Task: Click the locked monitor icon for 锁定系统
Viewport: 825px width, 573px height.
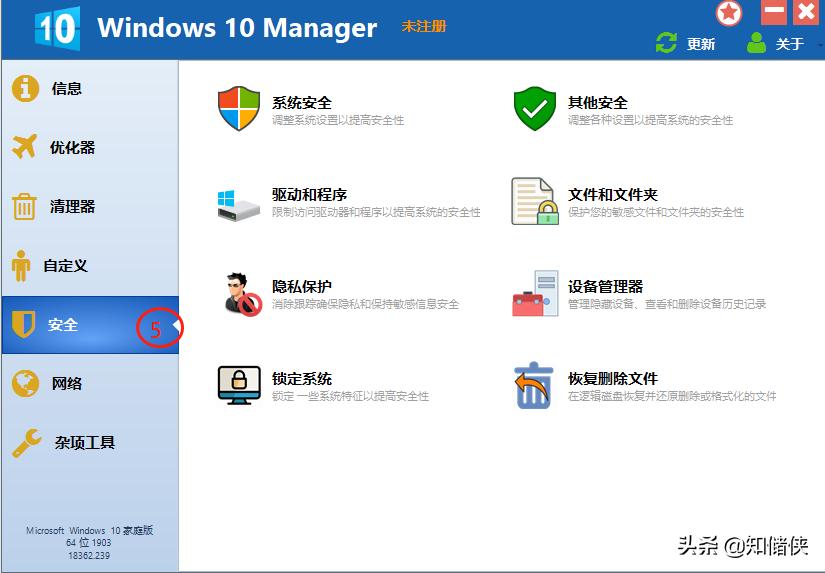Action: pos(239,385)
